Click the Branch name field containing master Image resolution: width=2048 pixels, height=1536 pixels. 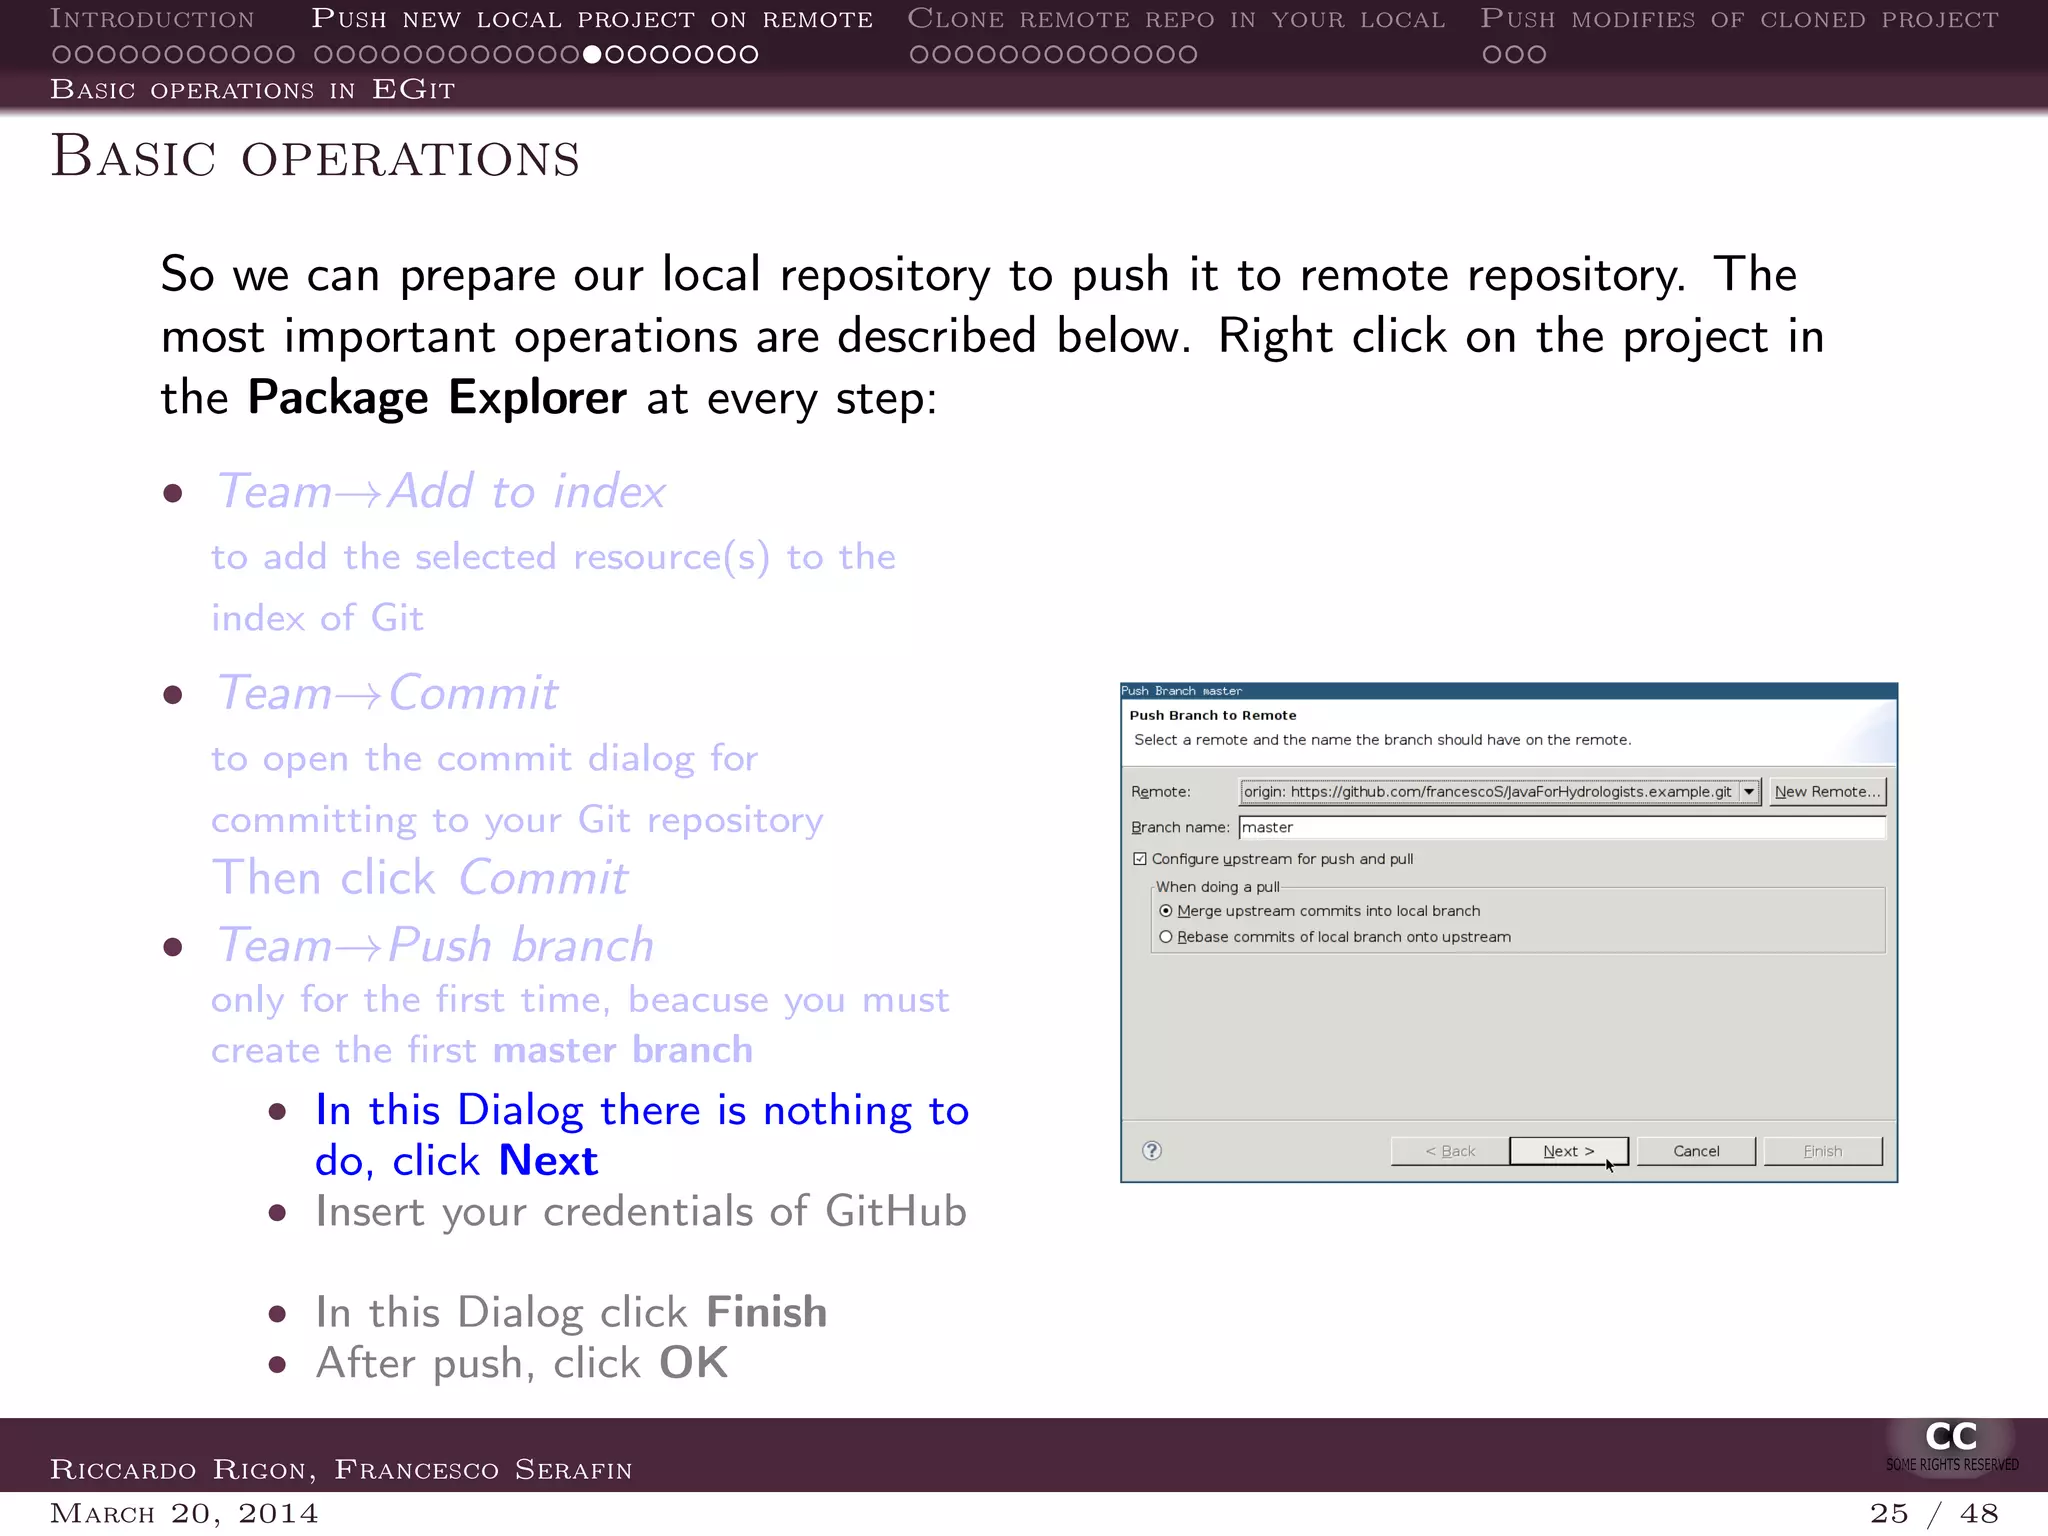[1562, 827]
